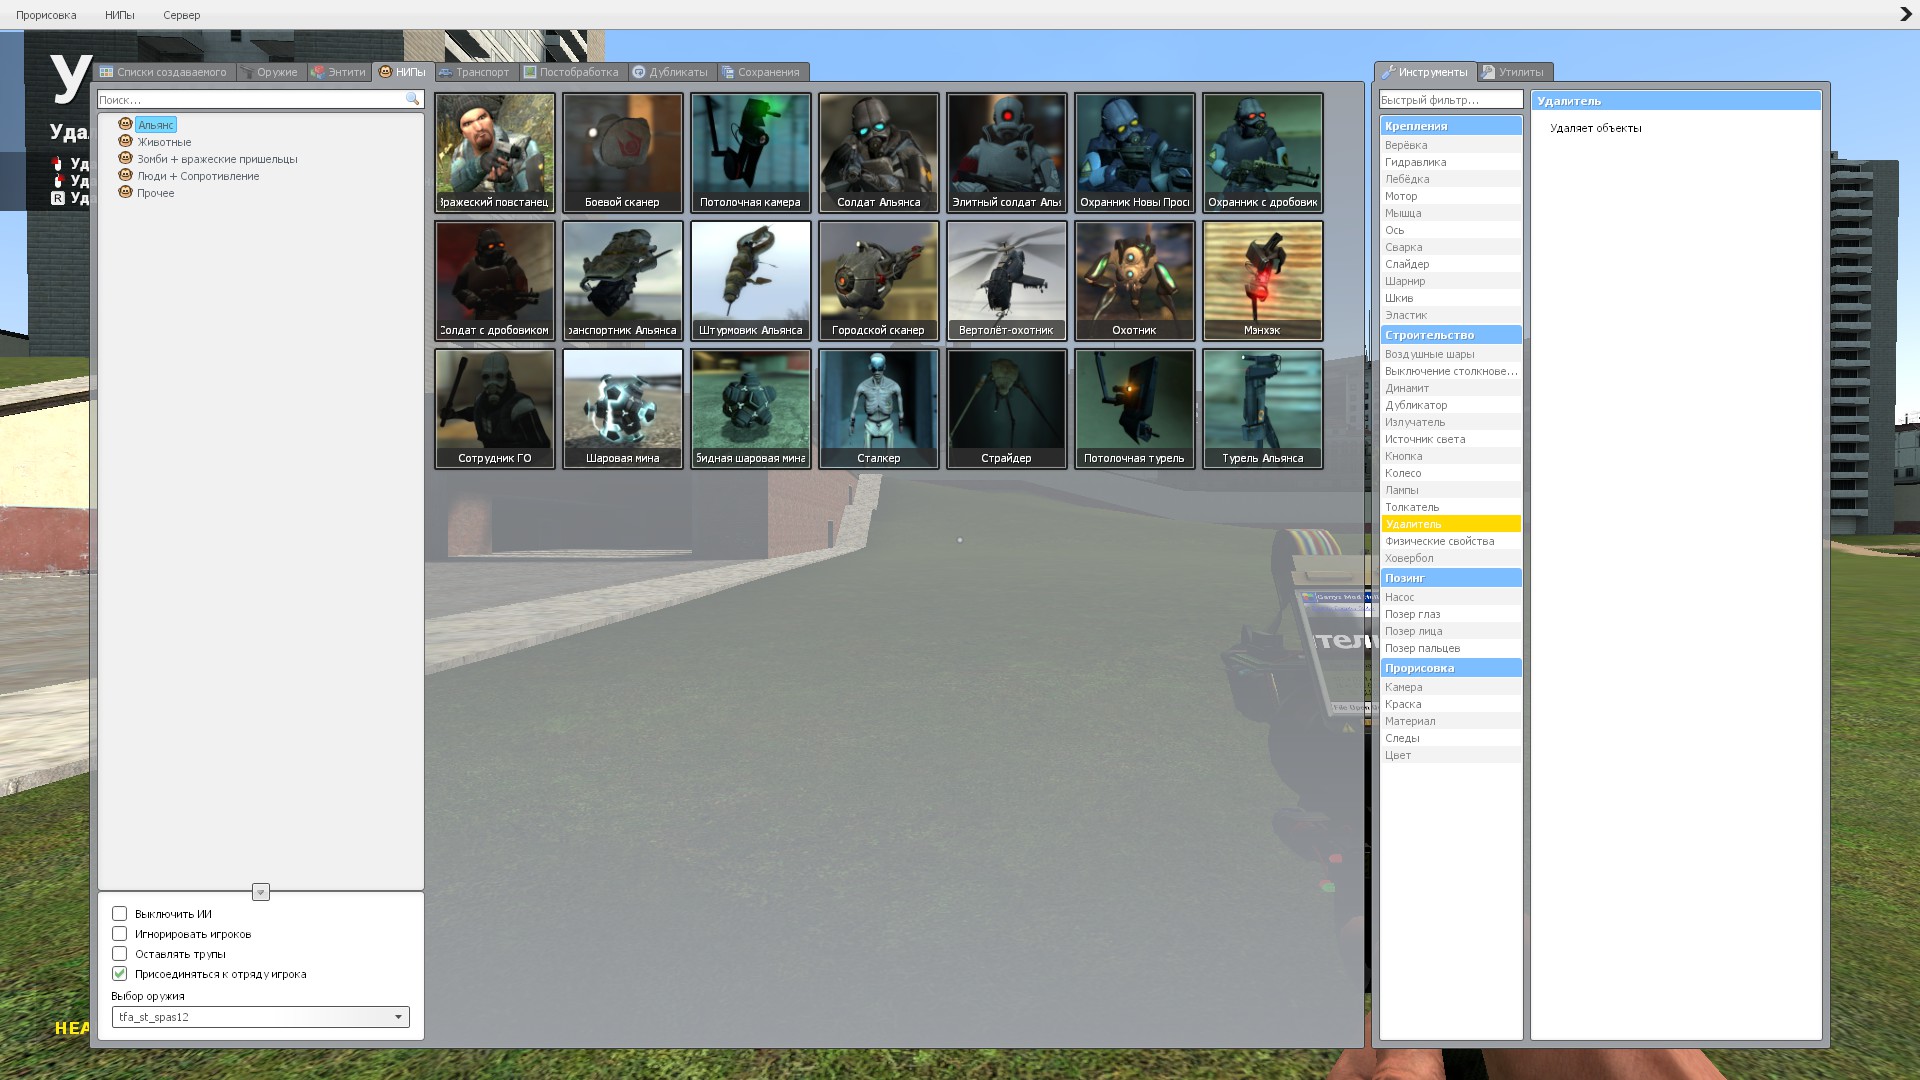Switch to the Утилиты tab
Screen dimensions: 1920x1080
(1514, 72)
